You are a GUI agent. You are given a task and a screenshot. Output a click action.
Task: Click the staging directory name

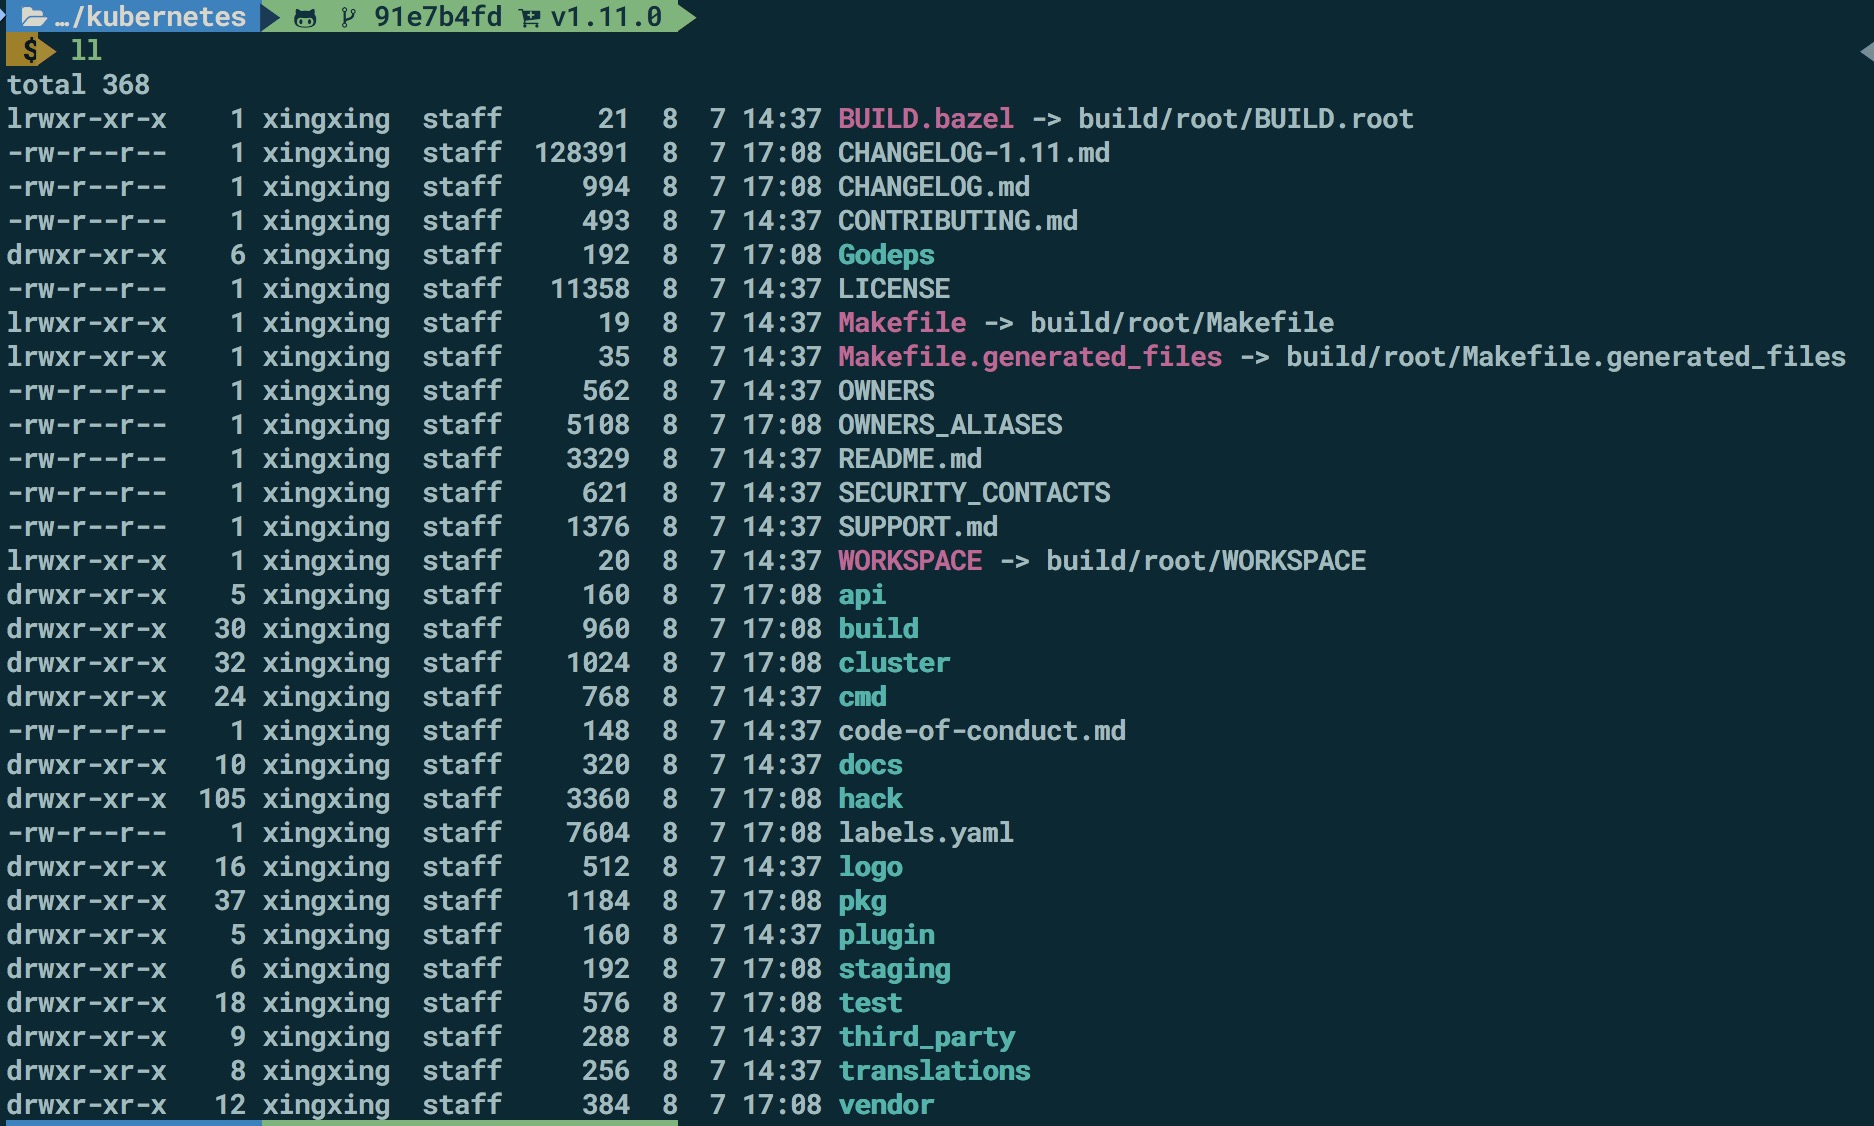tap(894, 969)
